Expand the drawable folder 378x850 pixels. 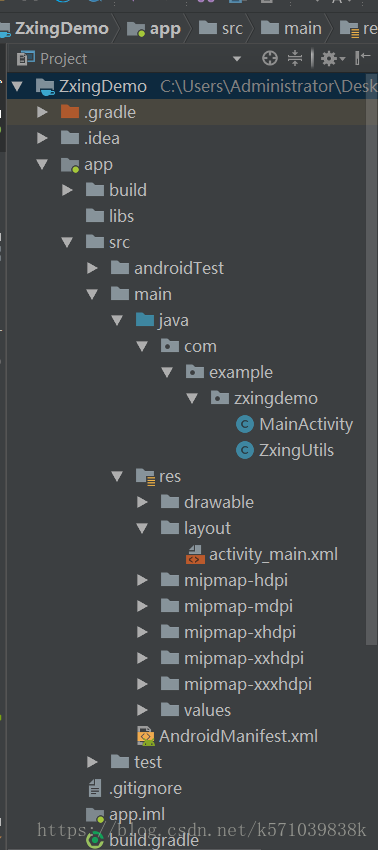tap(142, 503)
